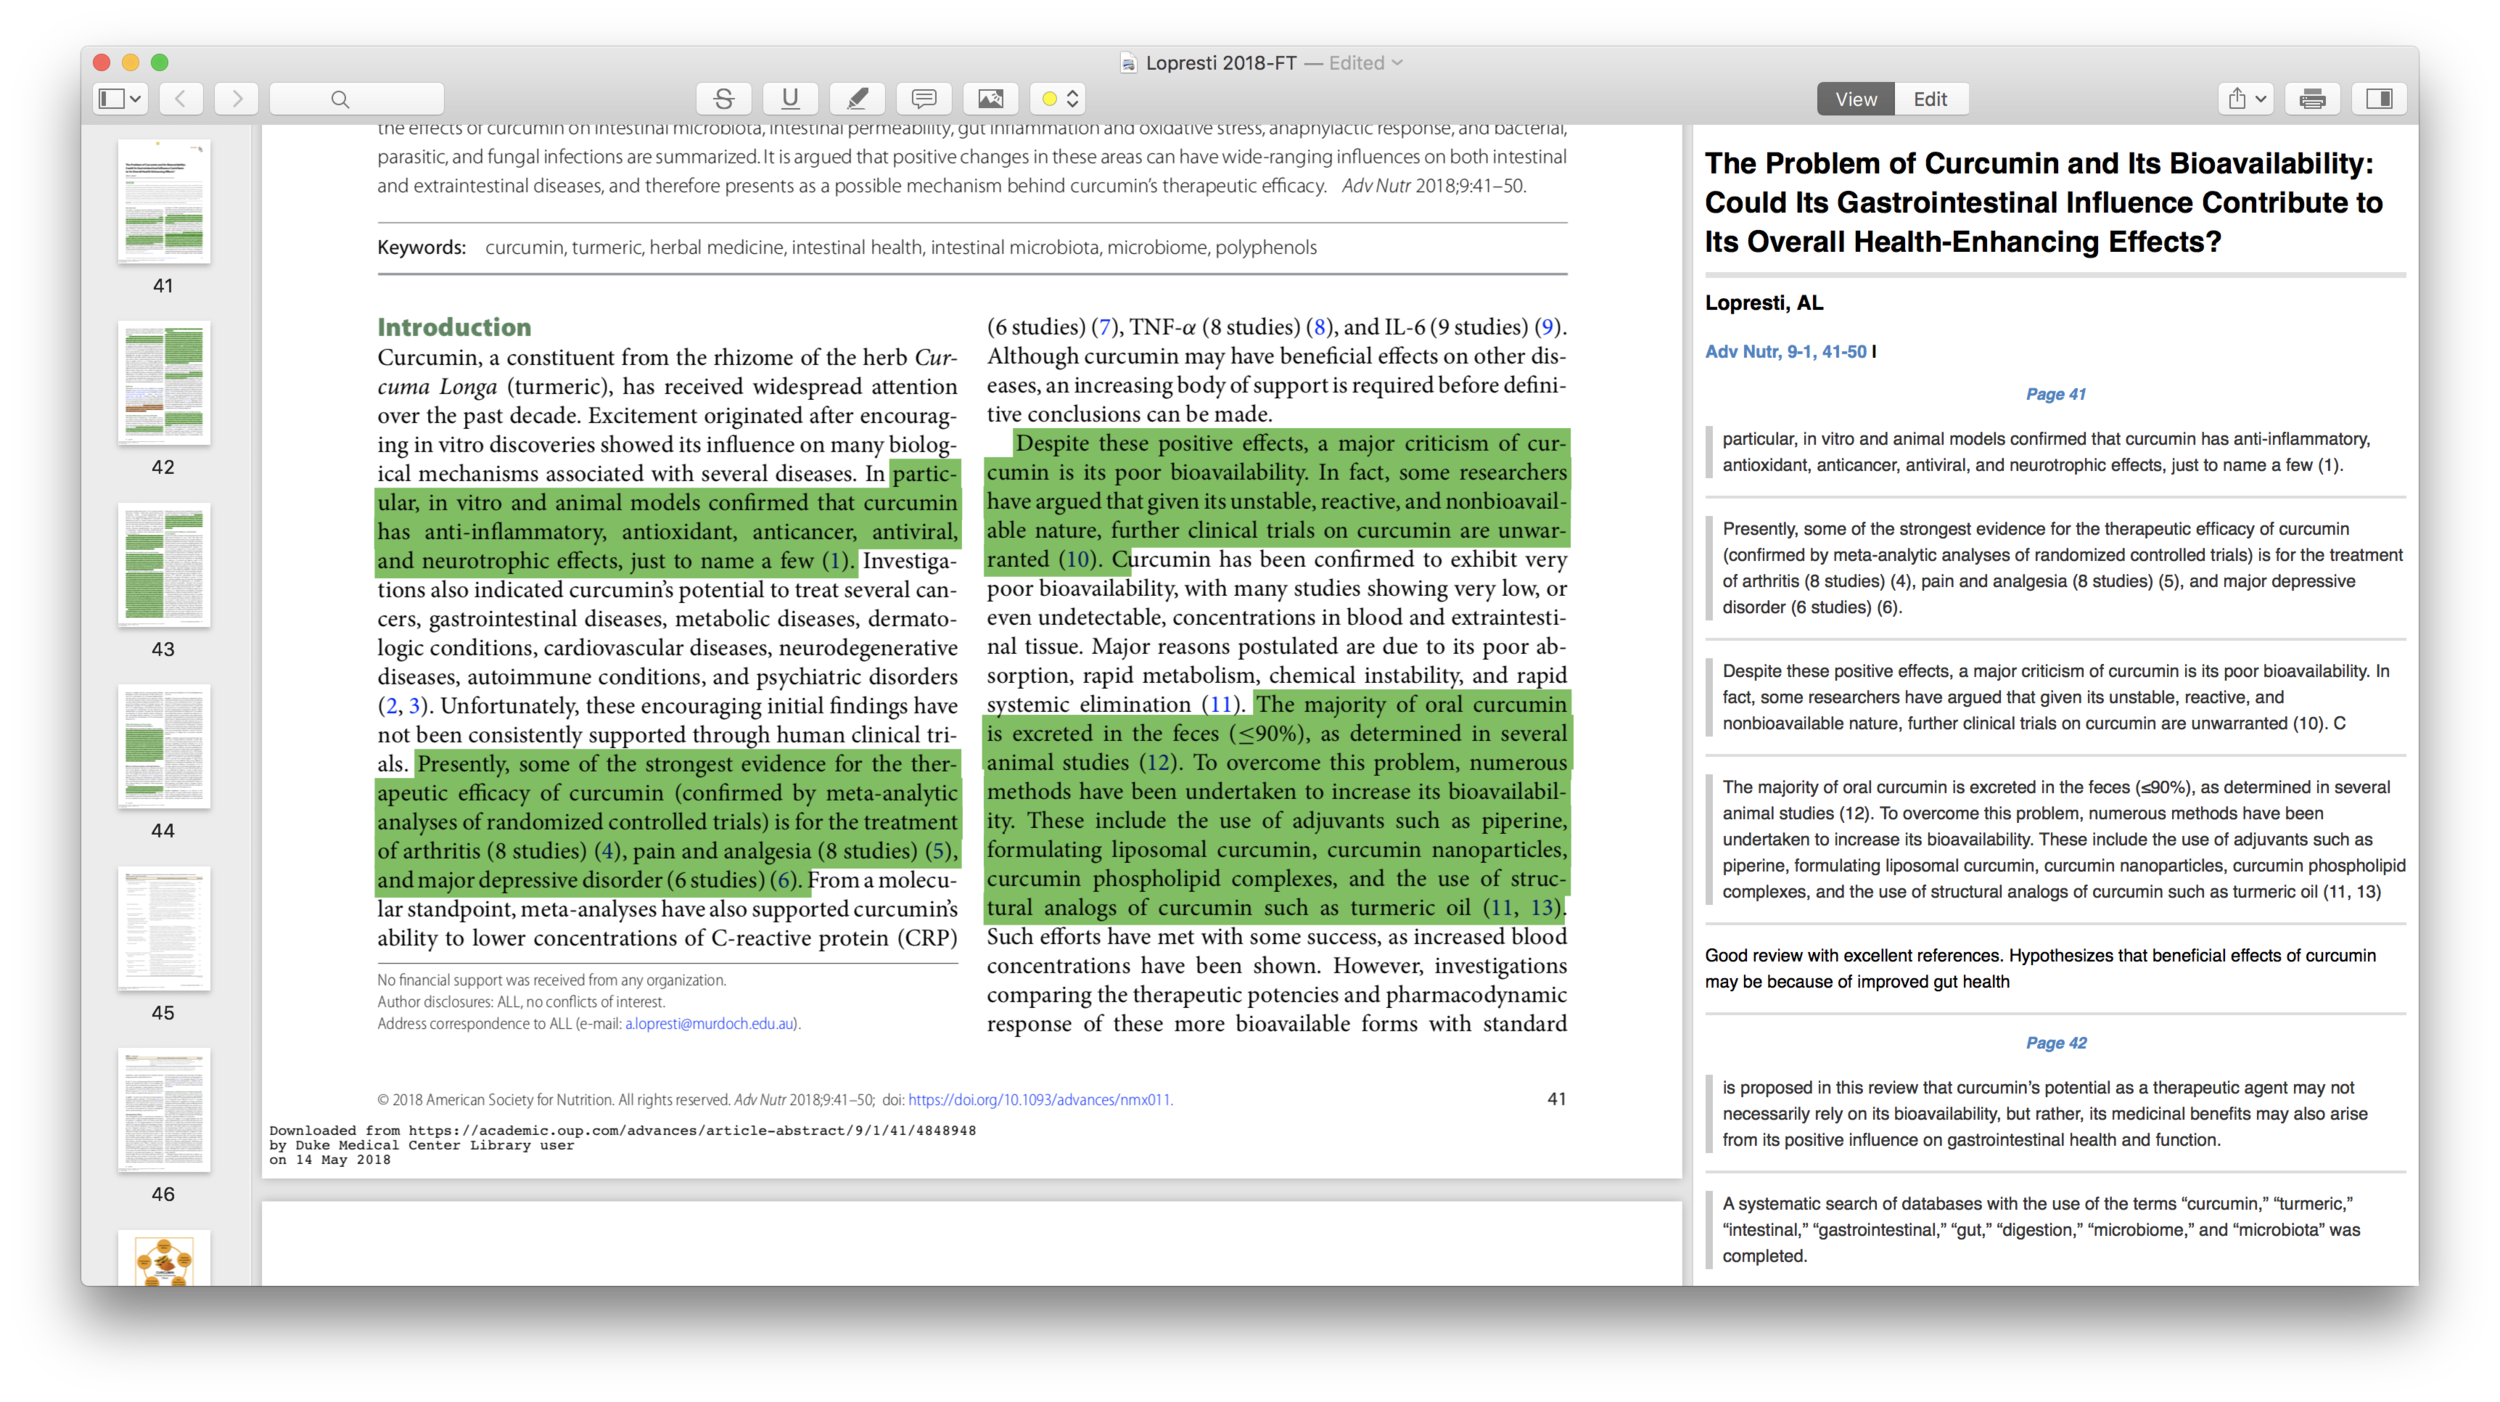Go forward with the right arrow button
This screenshot has height=1402, width=2500.
236,99
